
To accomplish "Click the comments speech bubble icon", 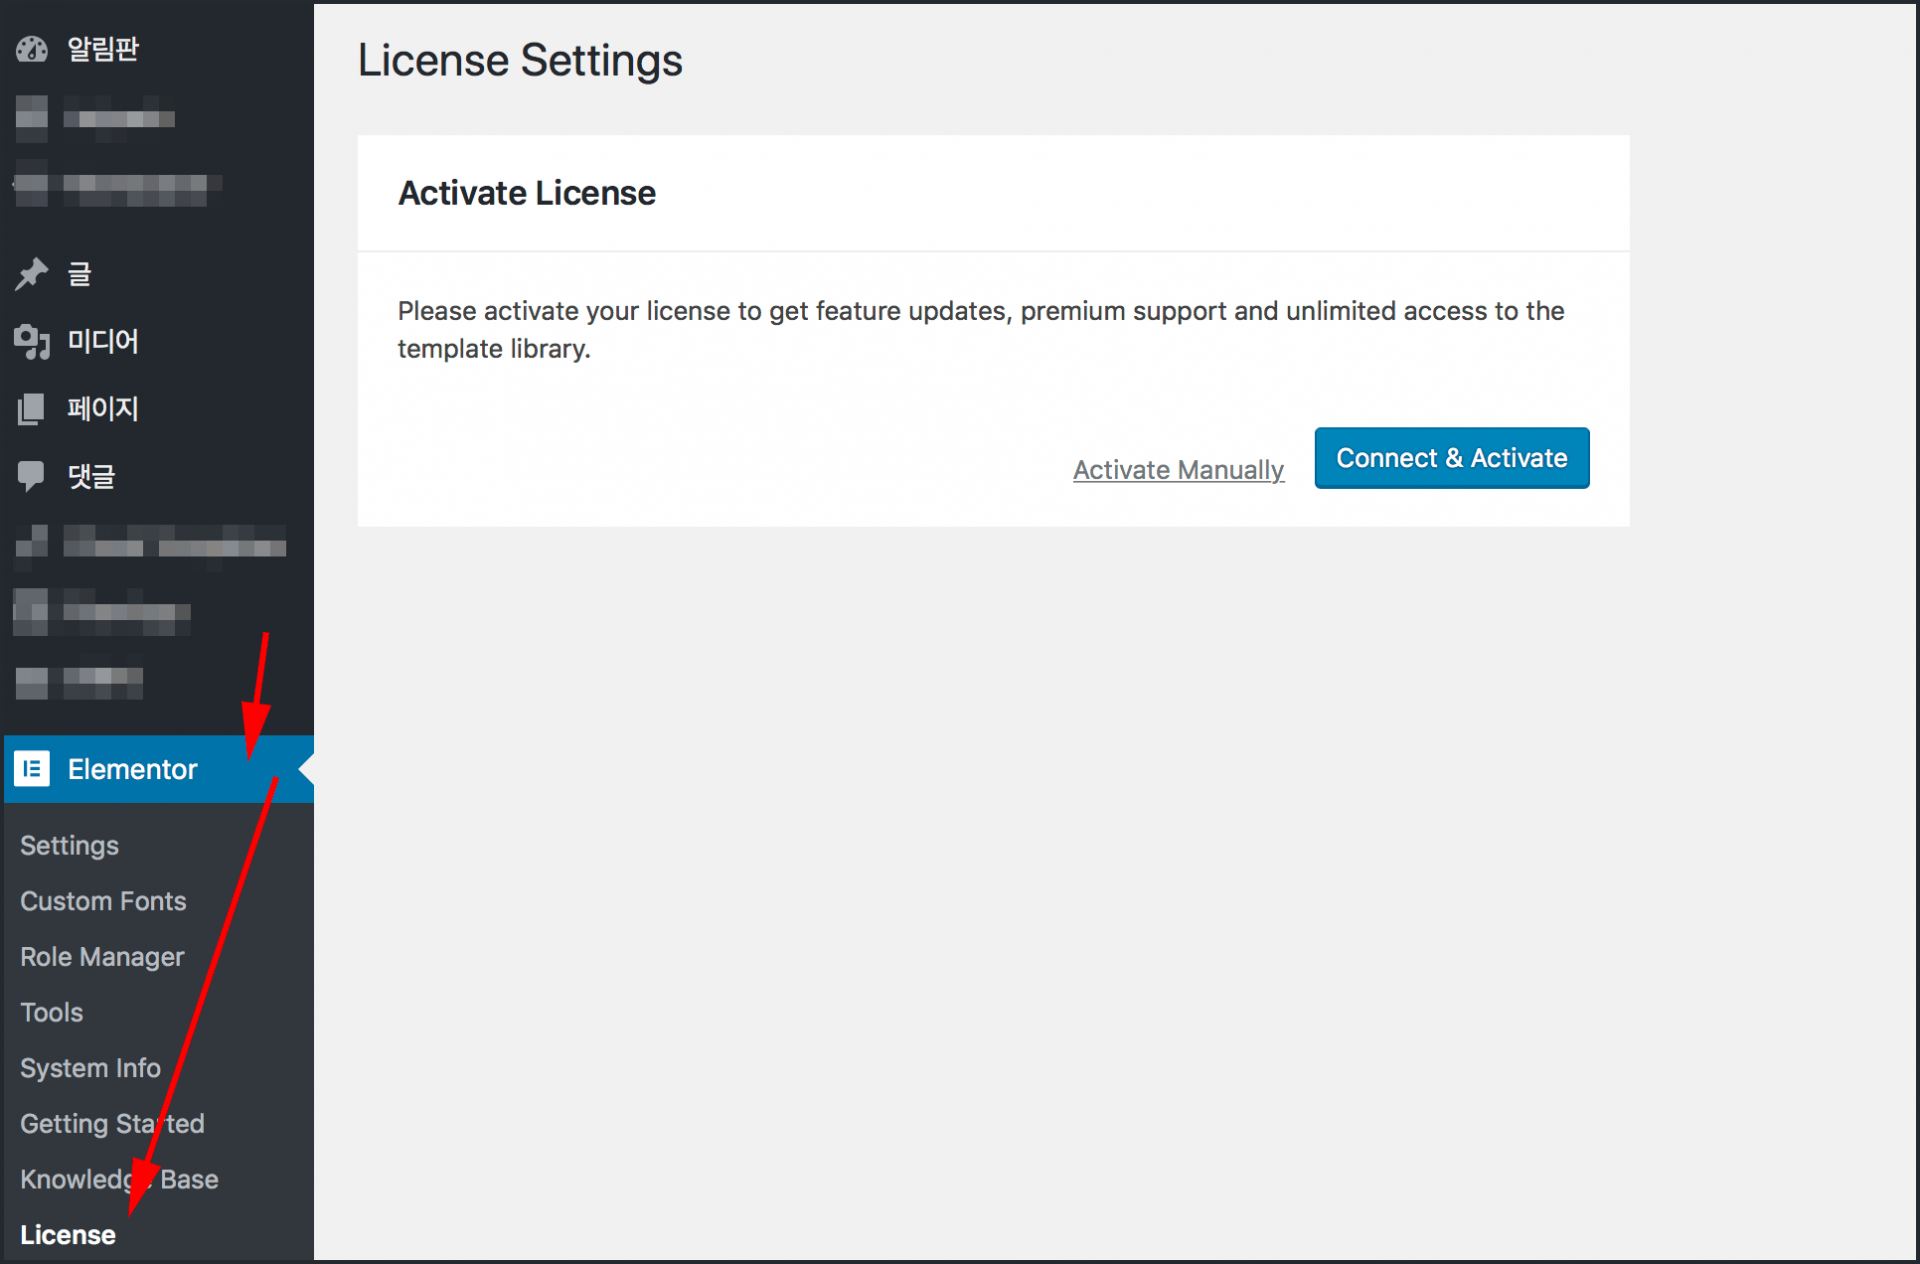I will pyautogui.click(x=32, y=476).
